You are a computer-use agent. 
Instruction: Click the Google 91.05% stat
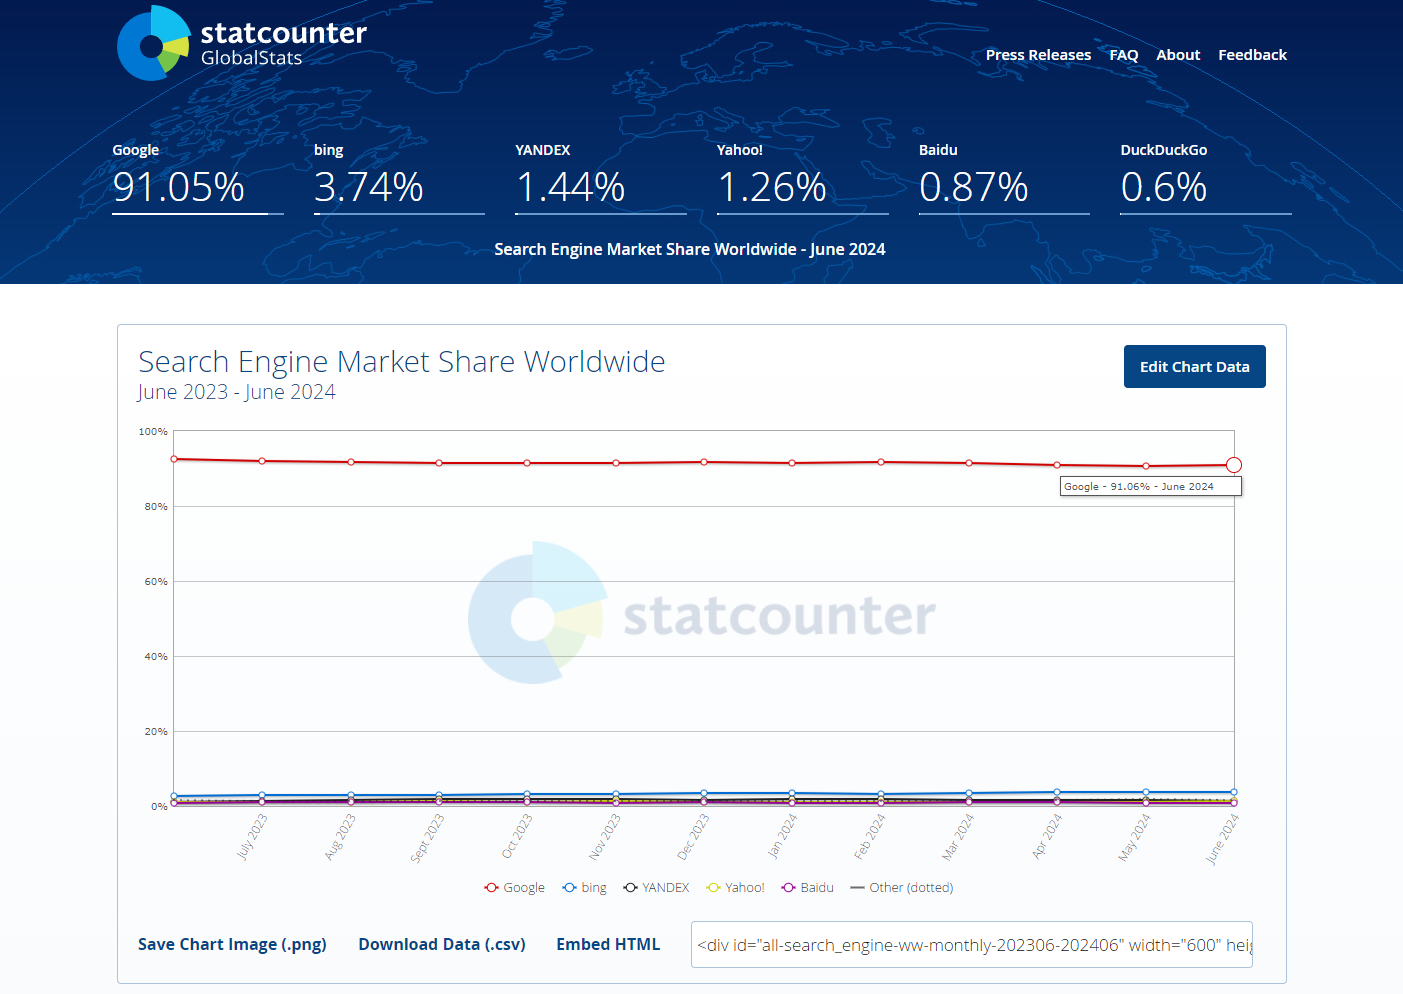(x=197, y=177)
